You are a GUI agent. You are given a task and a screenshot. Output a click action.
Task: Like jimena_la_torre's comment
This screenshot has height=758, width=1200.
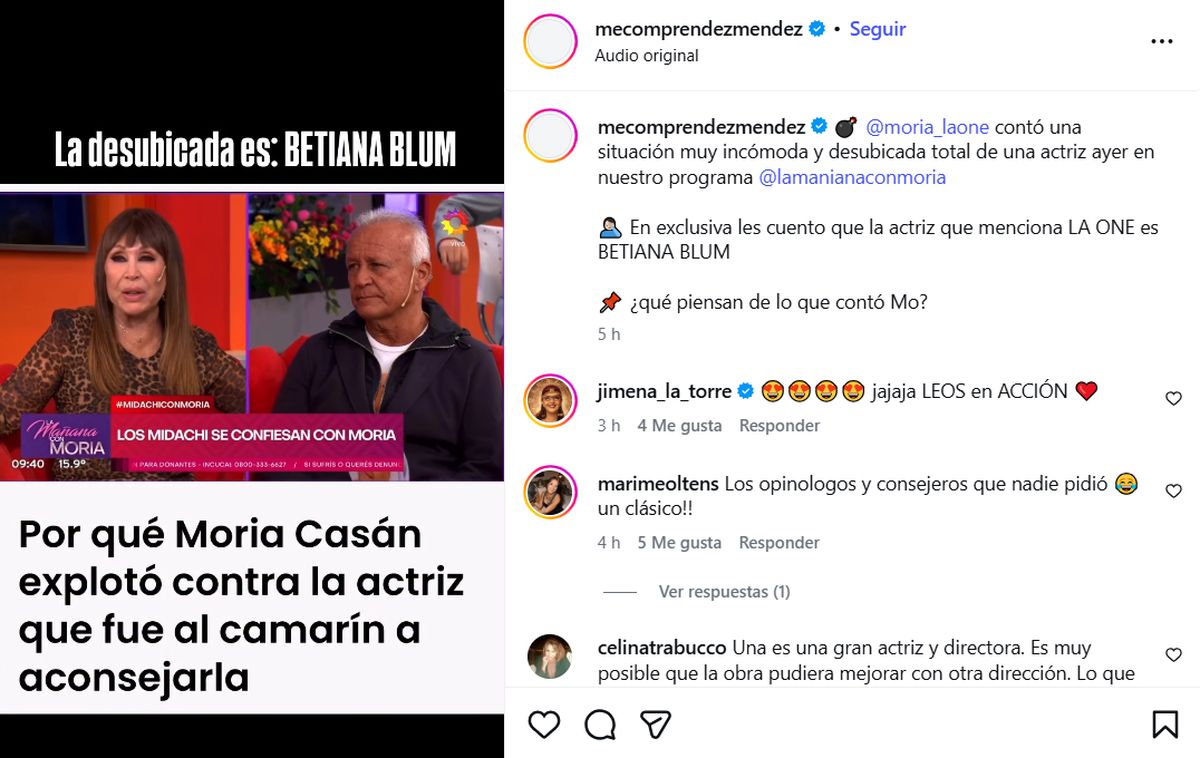(x=1174, y=398)
